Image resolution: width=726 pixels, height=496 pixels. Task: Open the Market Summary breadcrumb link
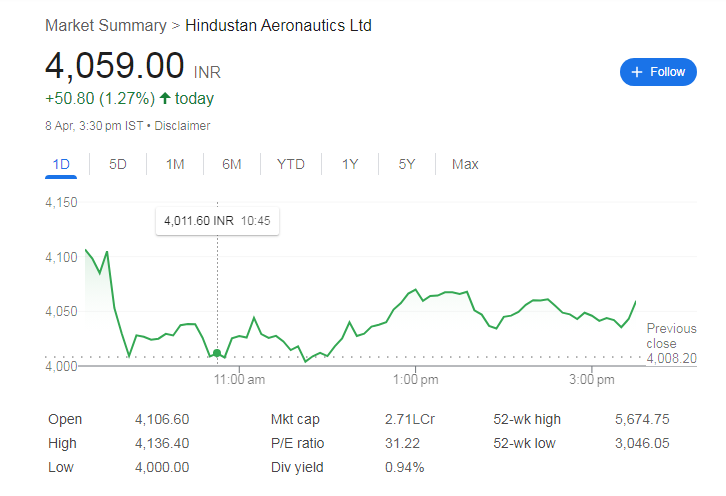[x=106, y=25]
